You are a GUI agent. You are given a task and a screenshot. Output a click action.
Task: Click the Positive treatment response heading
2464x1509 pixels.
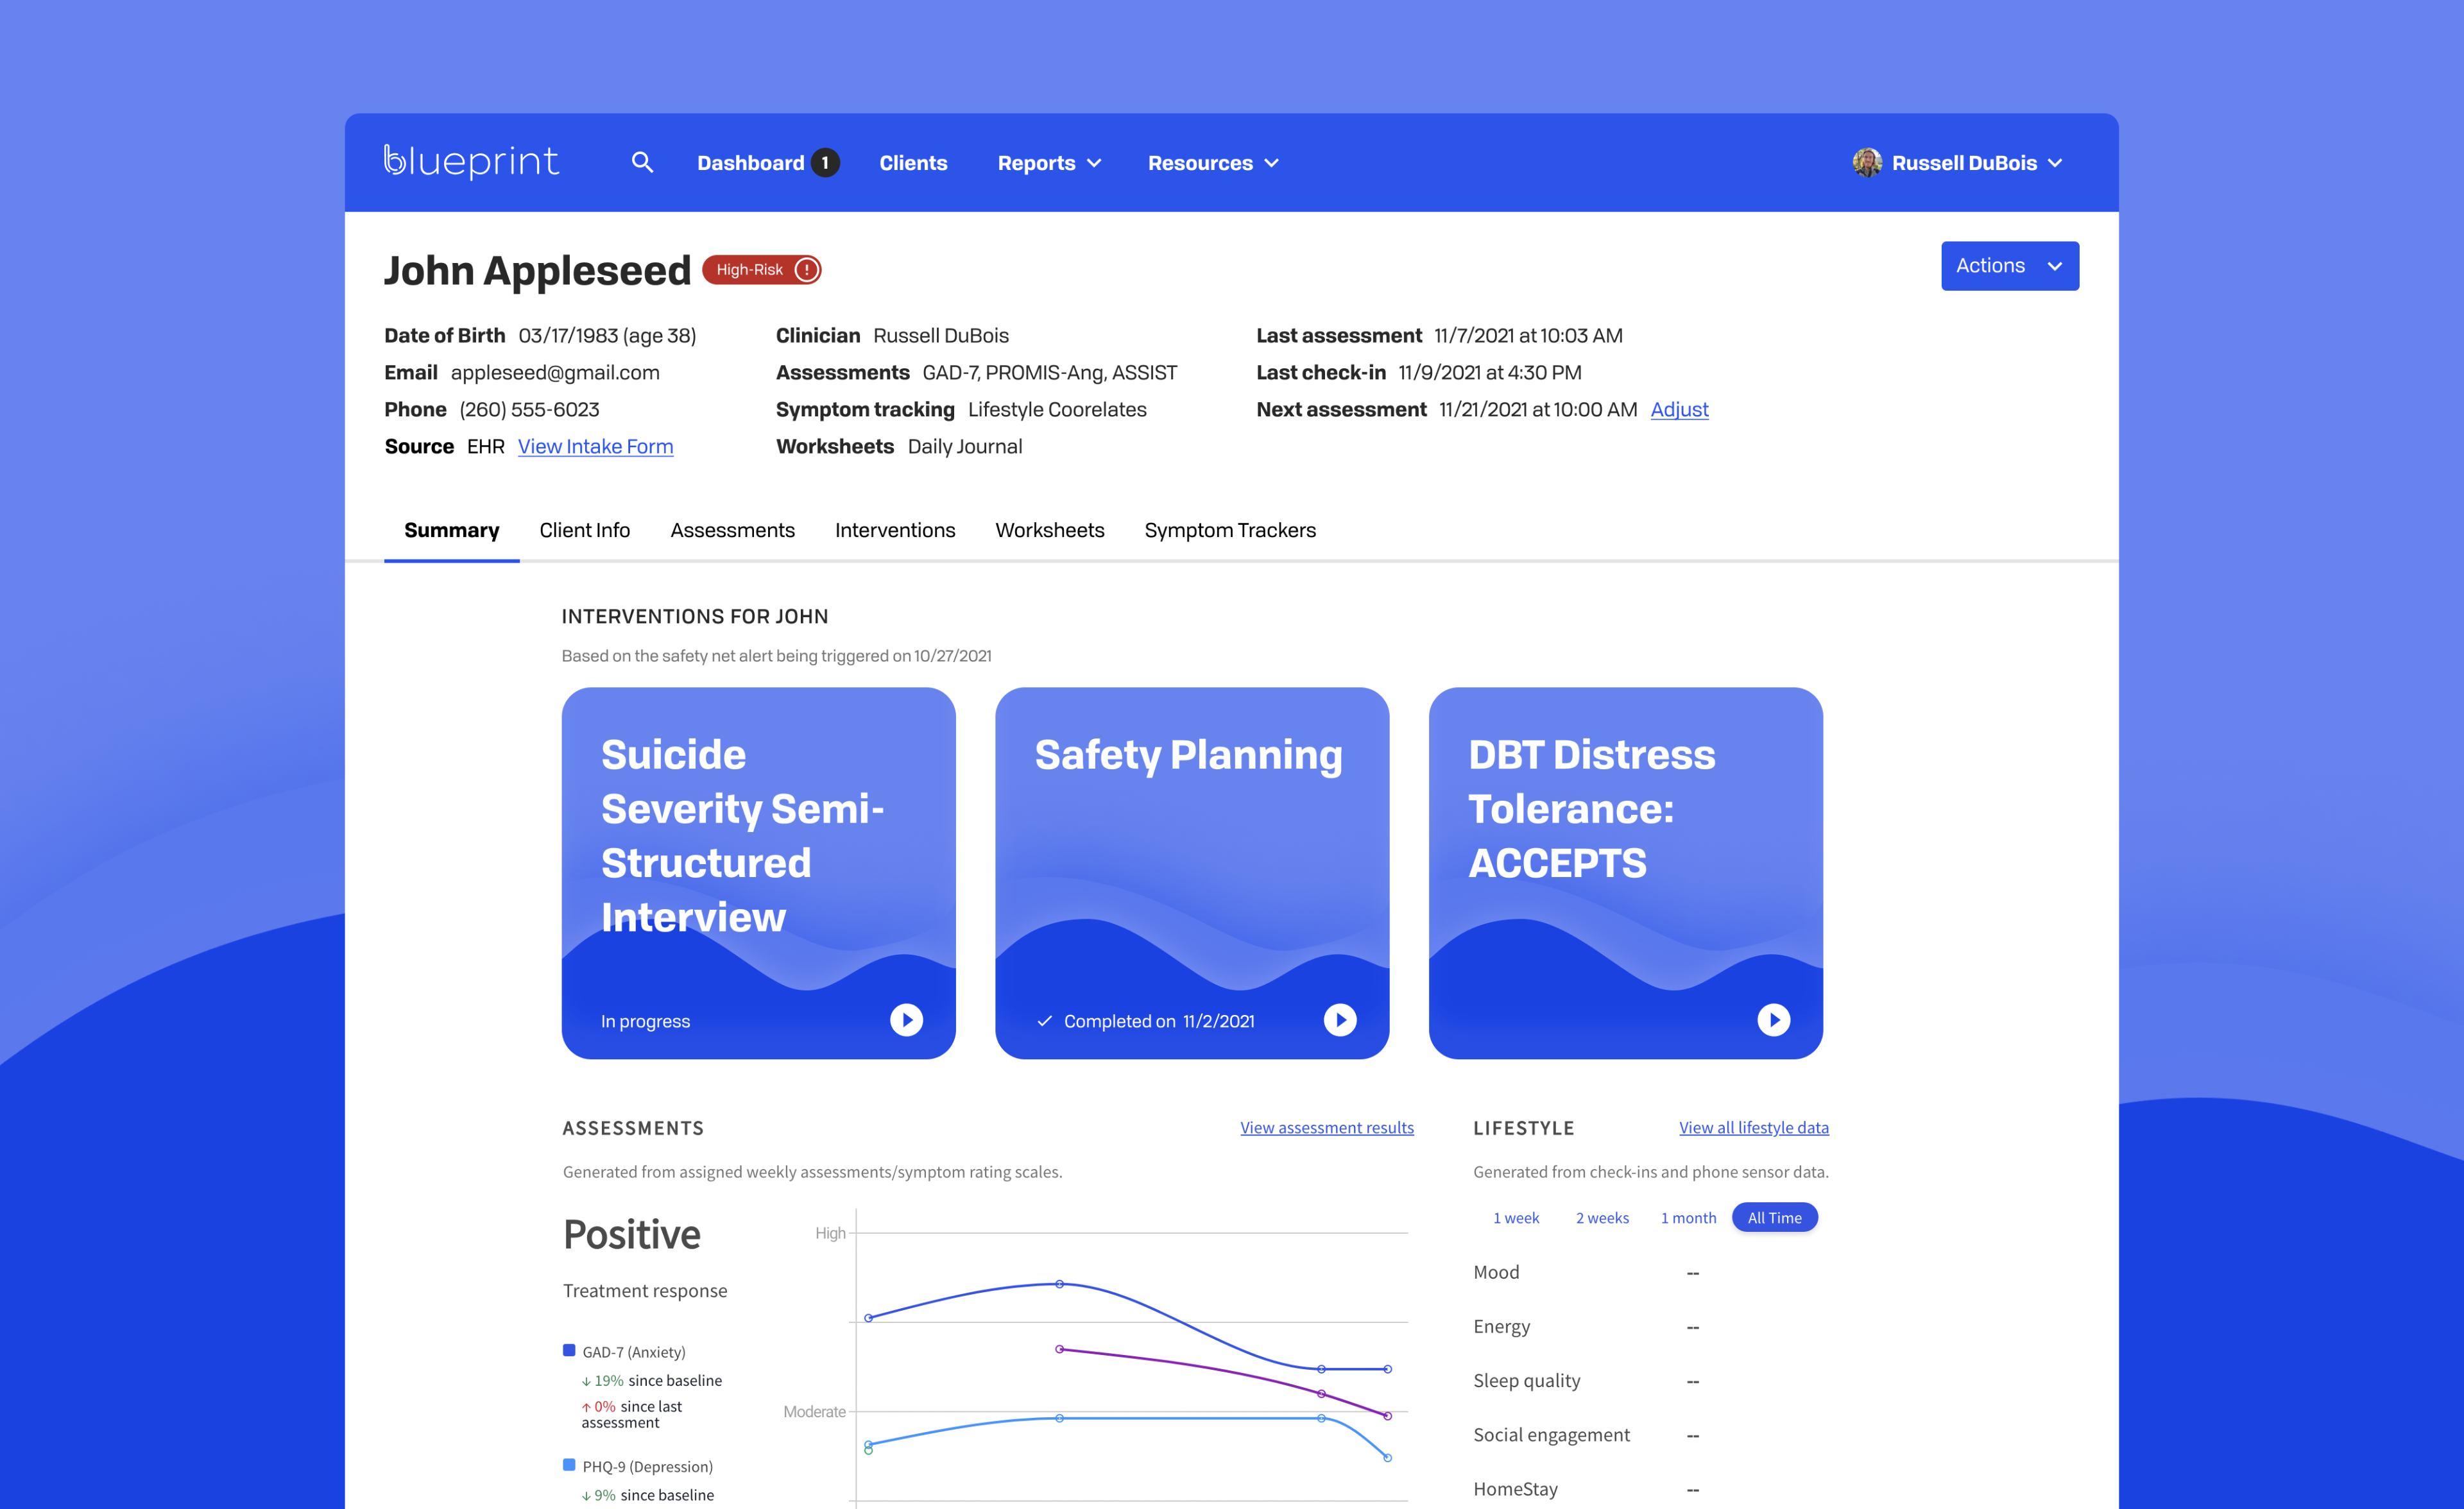pos(631,1234)
